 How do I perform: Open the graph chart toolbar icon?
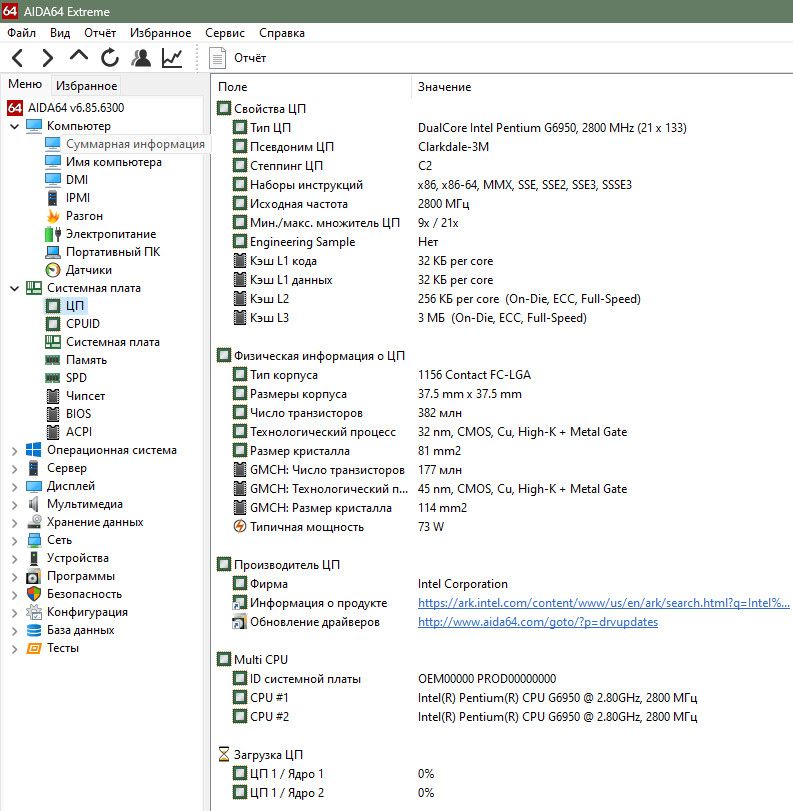172,58
